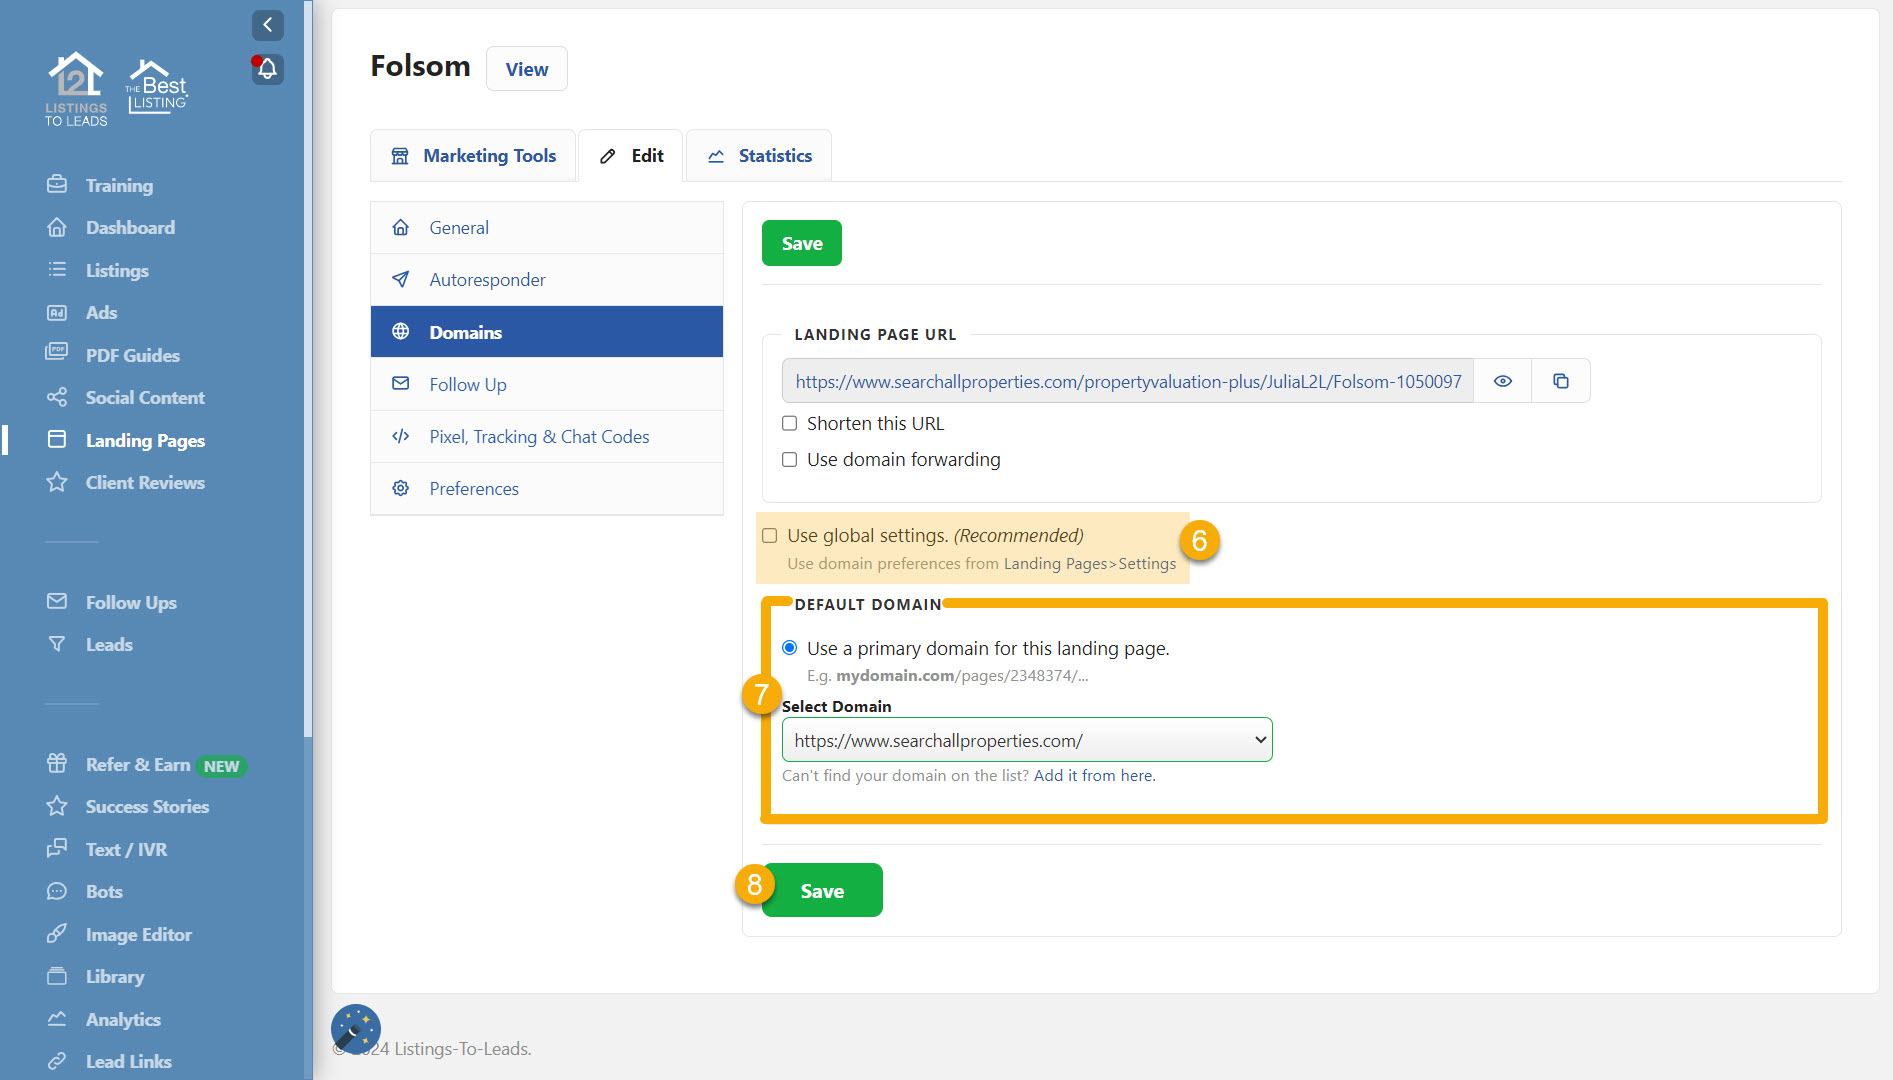Click the notification bell icon
Viewport: 1893px width, 1080px height.
[267, 69]
